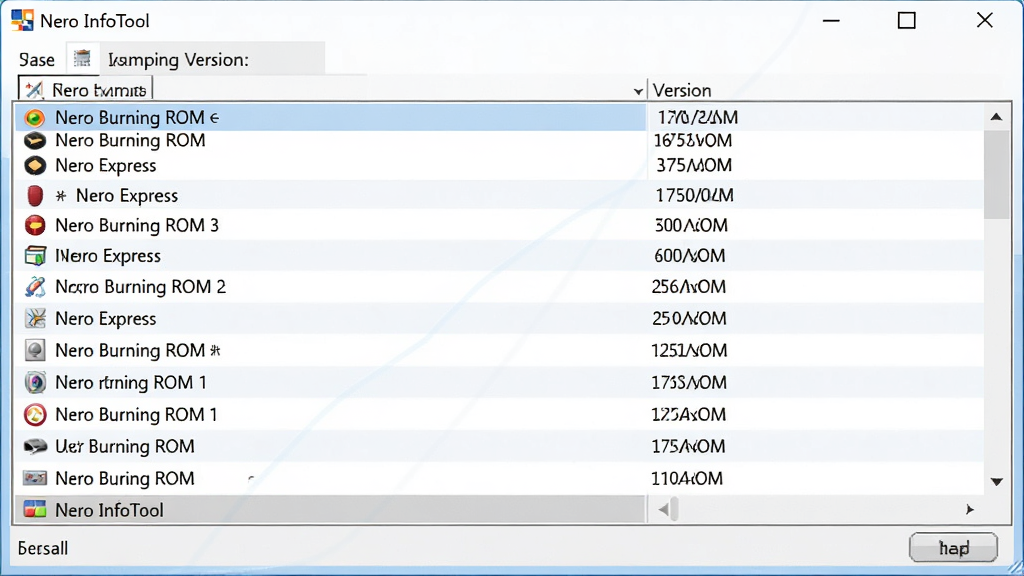The image size is (1024, 576).
Task: Click the first column header sort arrow
Action: tap(638, 91)
